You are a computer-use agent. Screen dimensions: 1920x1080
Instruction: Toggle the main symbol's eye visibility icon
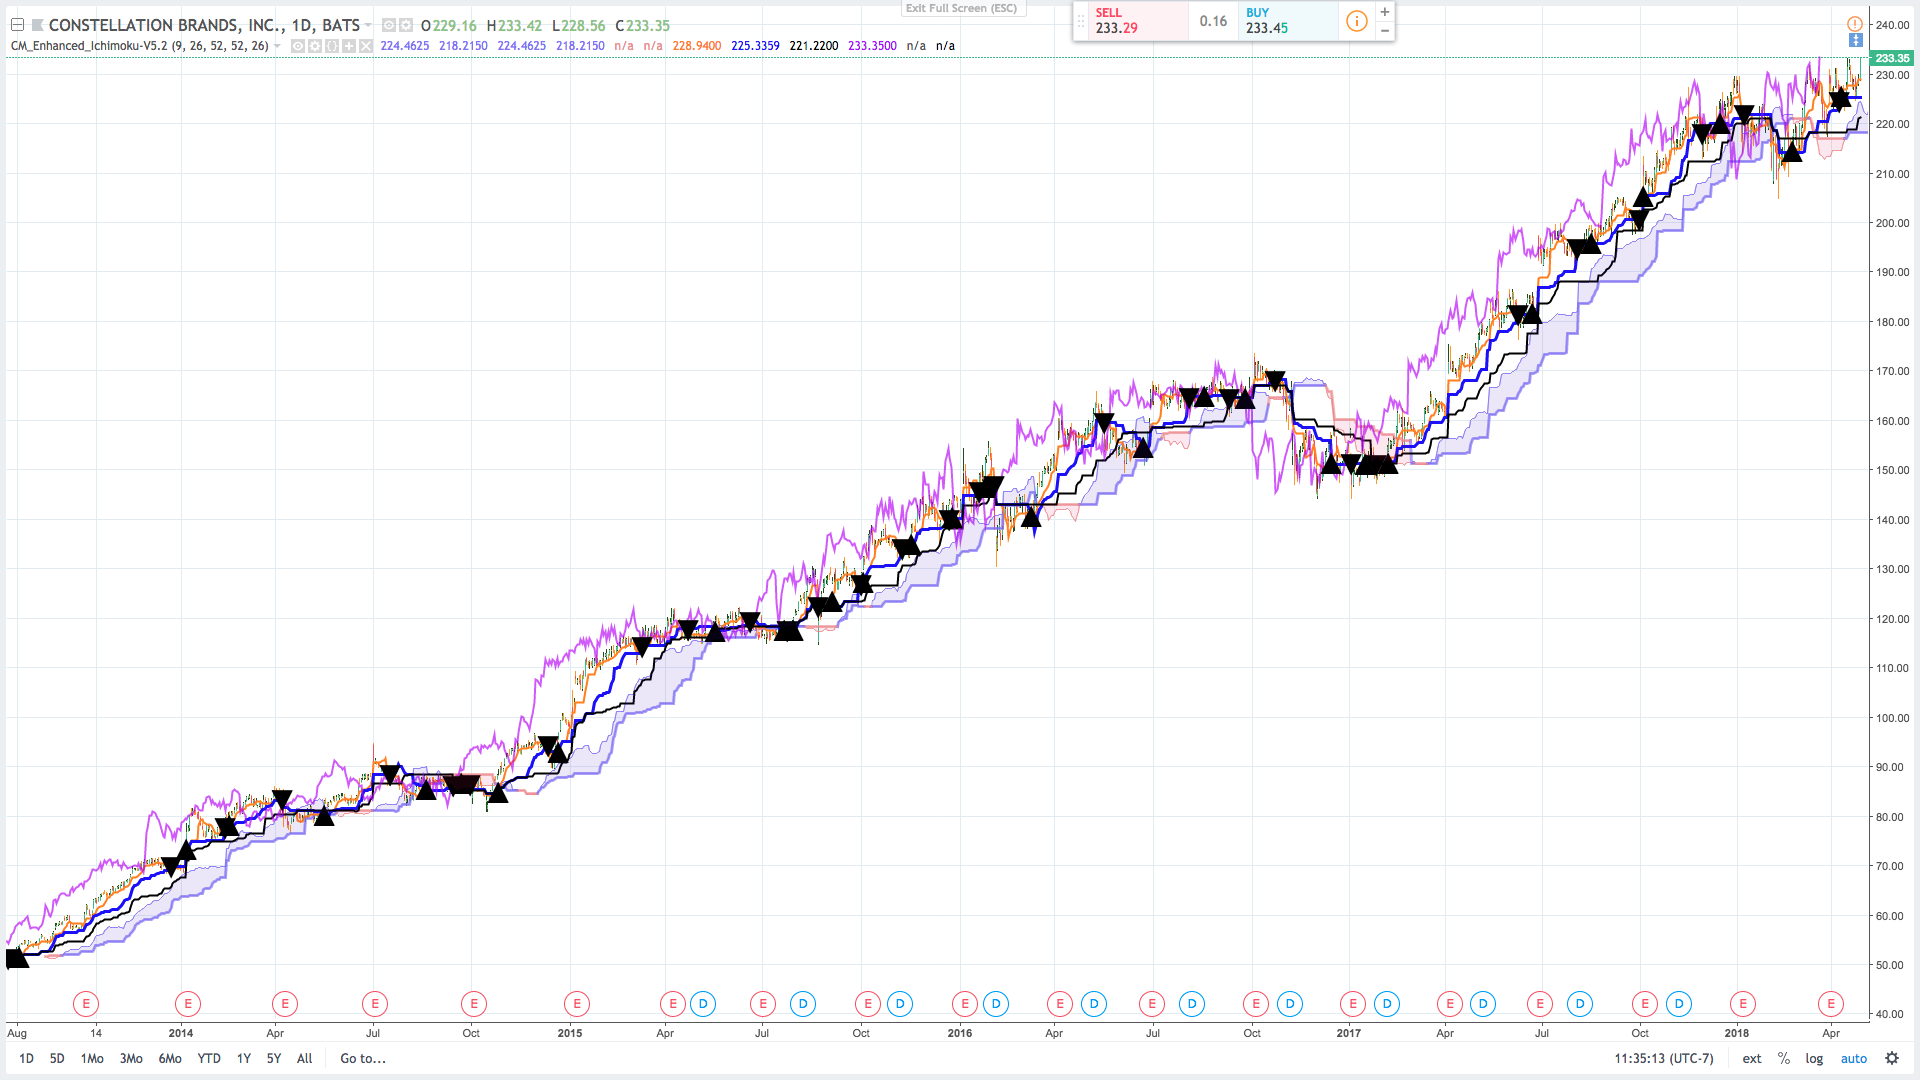coord(389,25)
